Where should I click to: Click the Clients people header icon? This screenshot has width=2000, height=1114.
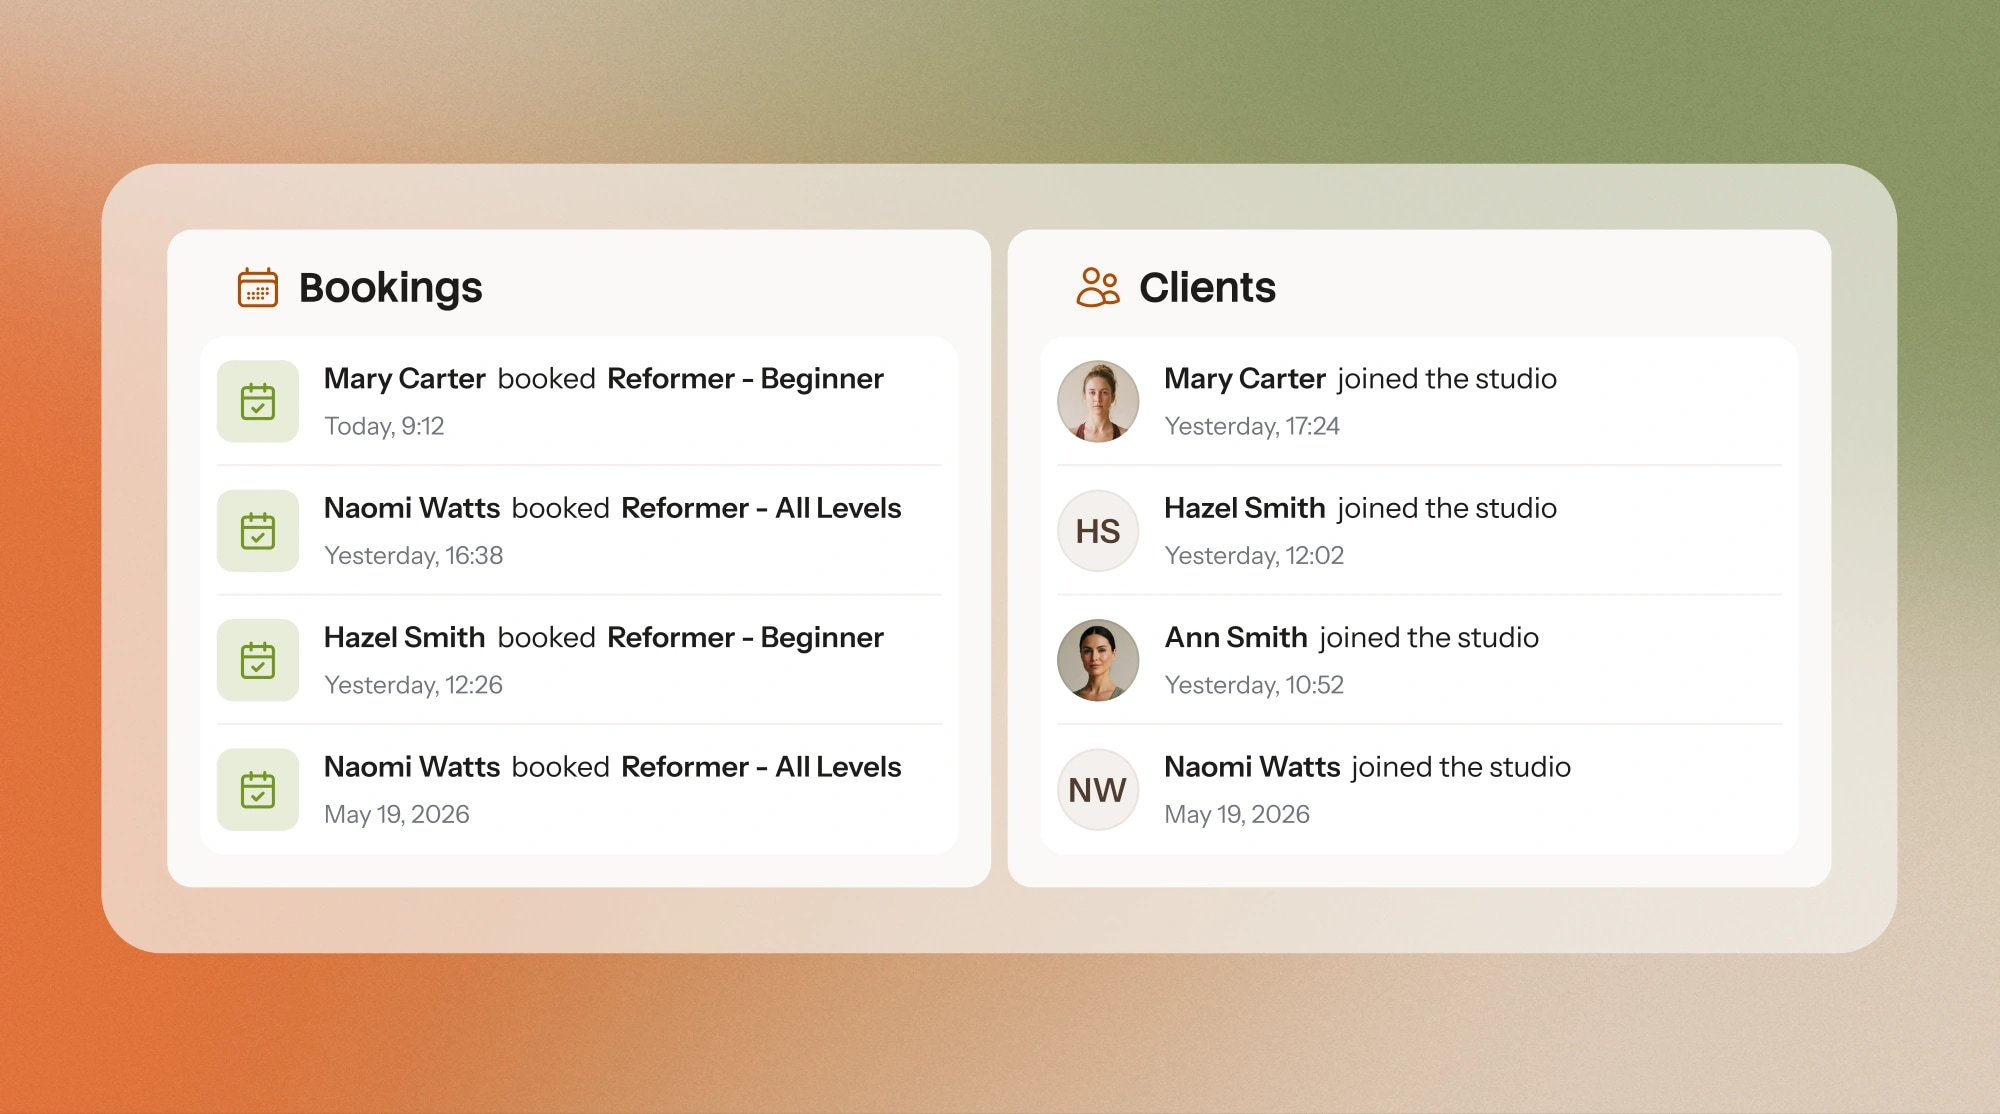pos(1098,287)
